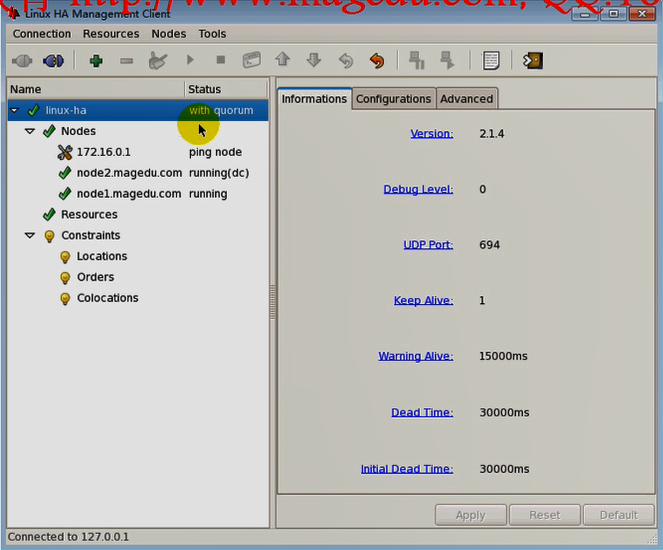Image resolution: width=663 pixels, height=550 pixels.
Task: Click the green checkmark beside Resources
Action: 49,215
